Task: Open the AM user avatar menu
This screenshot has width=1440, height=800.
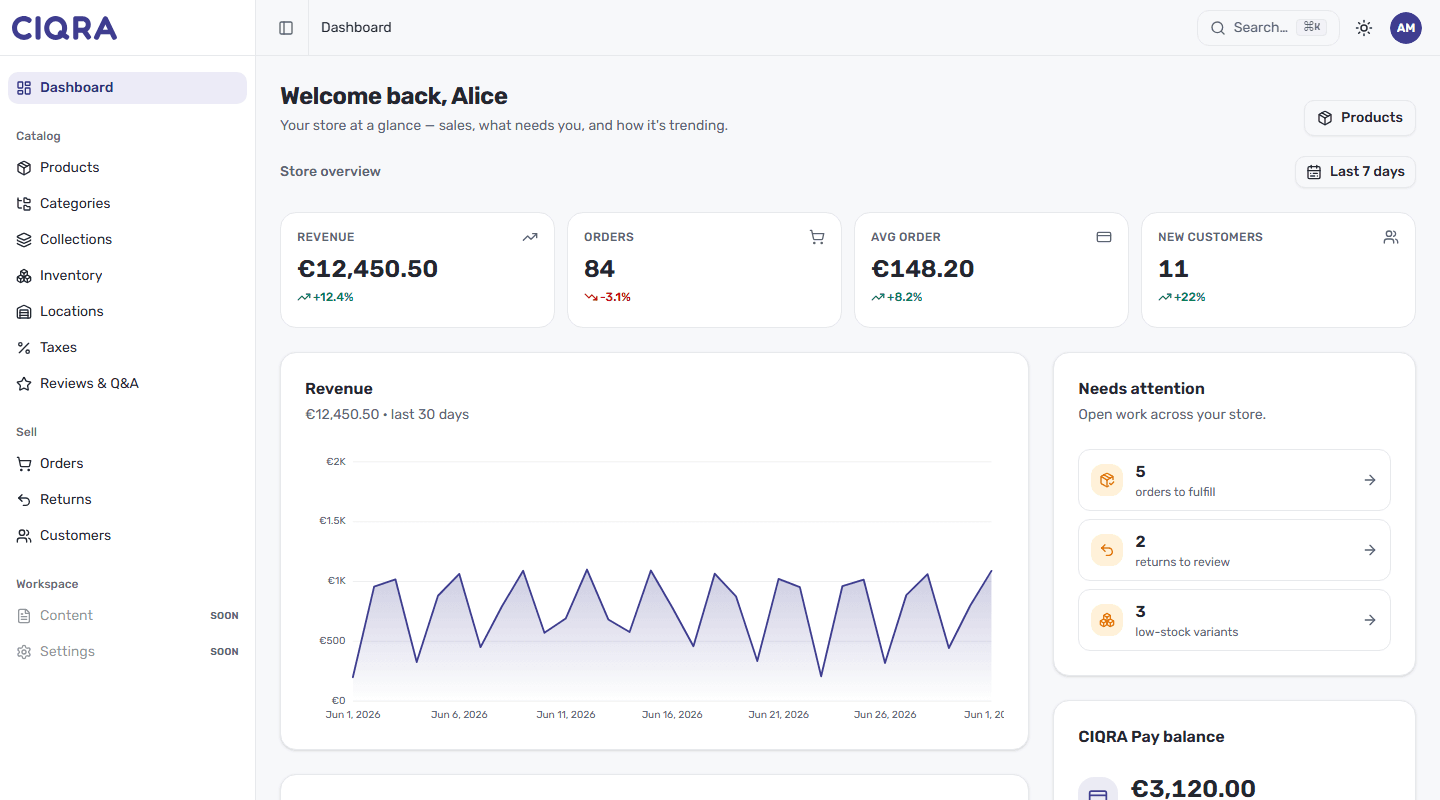Action: tap(1406, 28)
